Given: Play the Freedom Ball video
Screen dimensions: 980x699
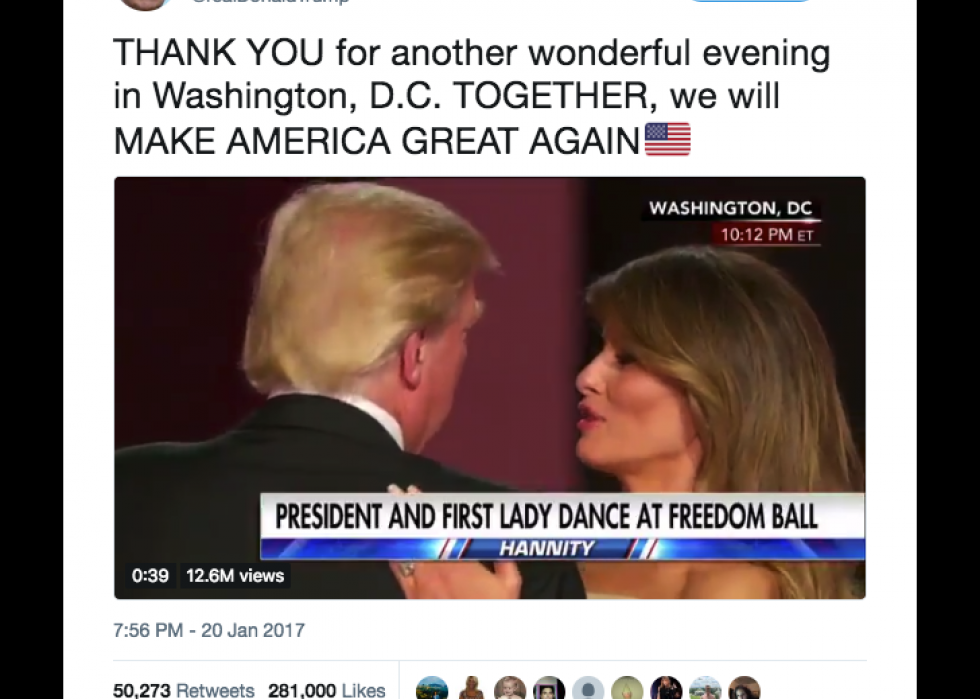Looking at the screenshot, I should click(x=490, y=388).
